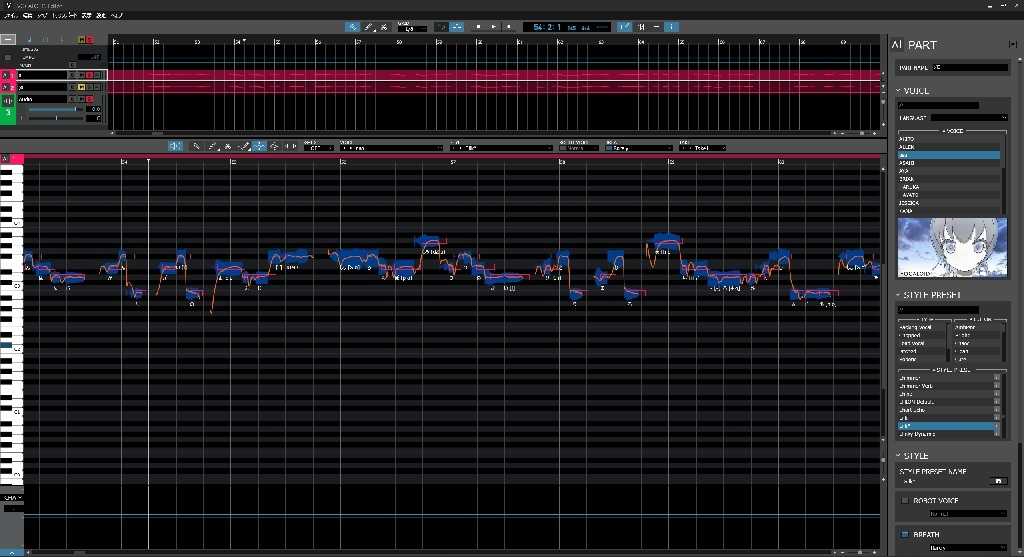Click the voice character portrait thumbnail
The width and height of the screenshot is (1024, 557).
[x=952, y=248]
